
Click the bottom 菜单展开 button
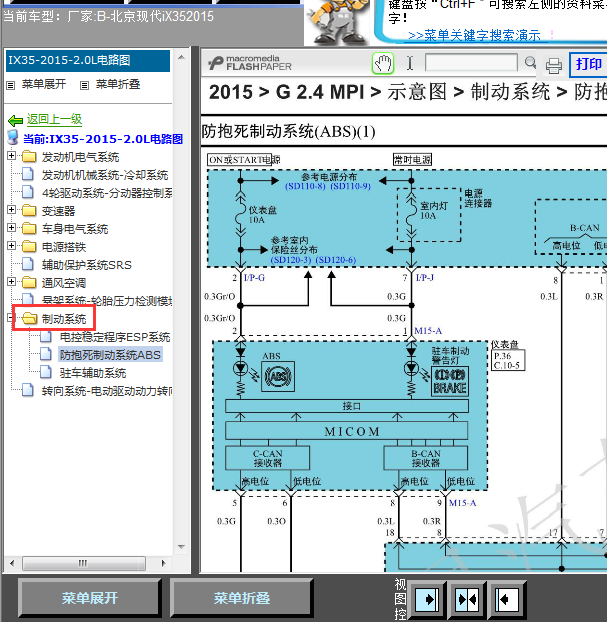90,598
